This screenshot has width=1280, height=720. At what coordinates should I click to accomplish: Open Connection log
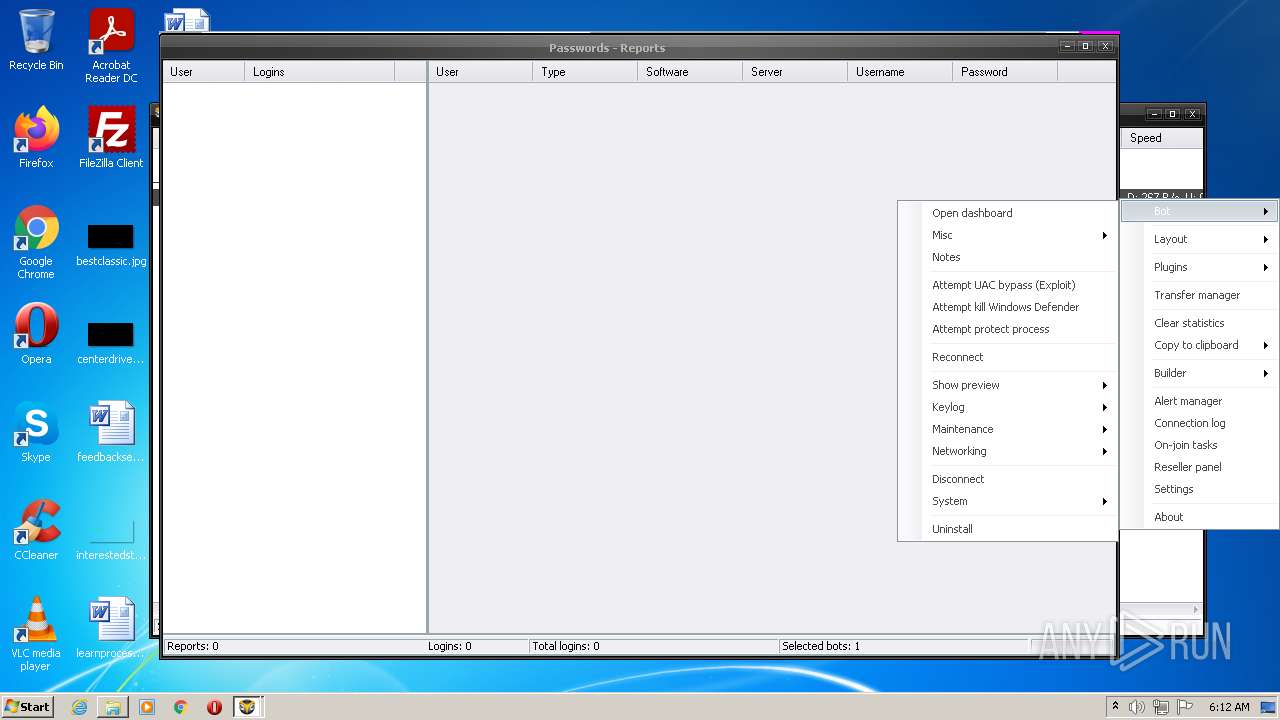[1199, 423]
